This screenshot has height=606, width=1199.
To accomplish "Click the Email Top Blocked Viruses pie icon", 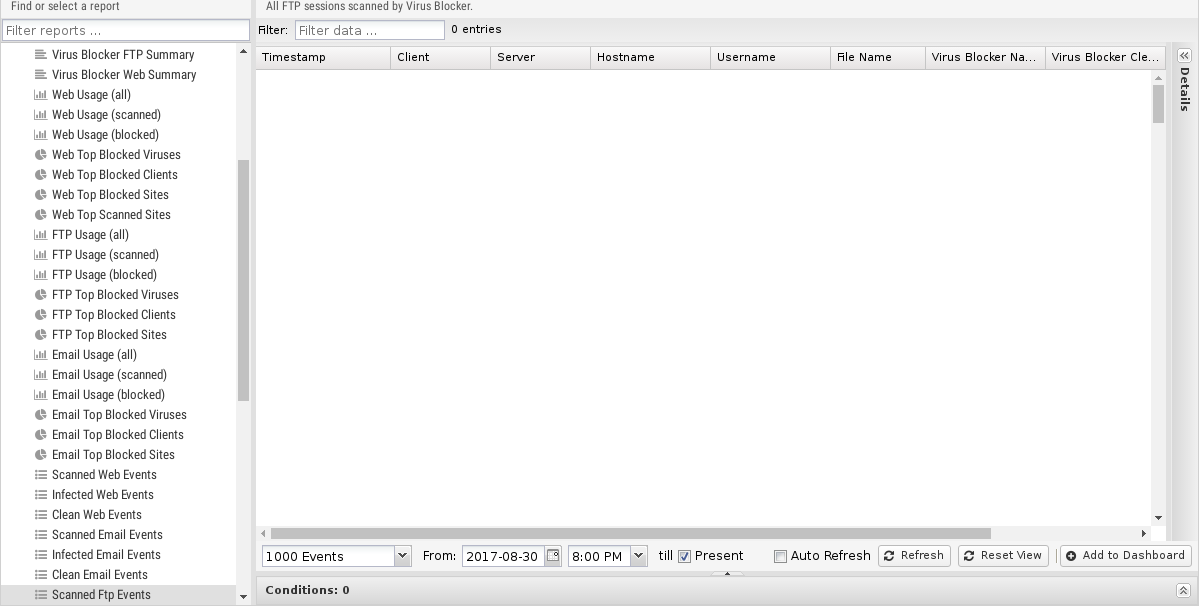I will [41, 415].
